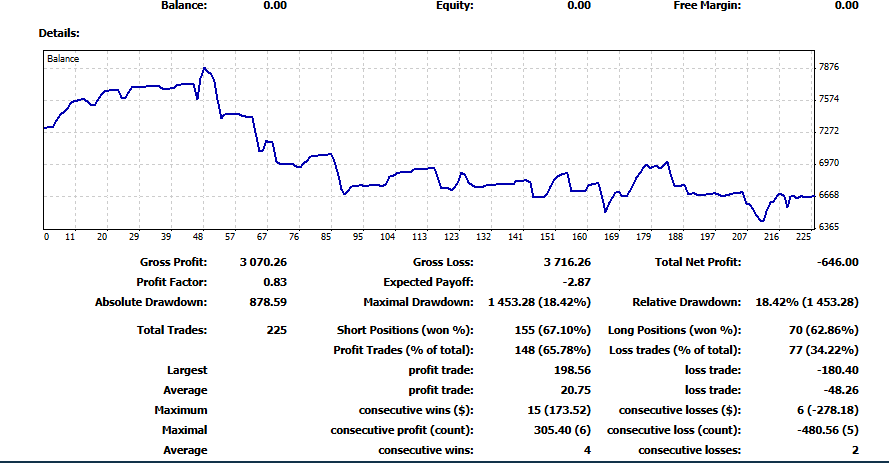The width and height of the screenshot is (889, 463).
Task: Click the Gross Profit: label
Action: 173,262
